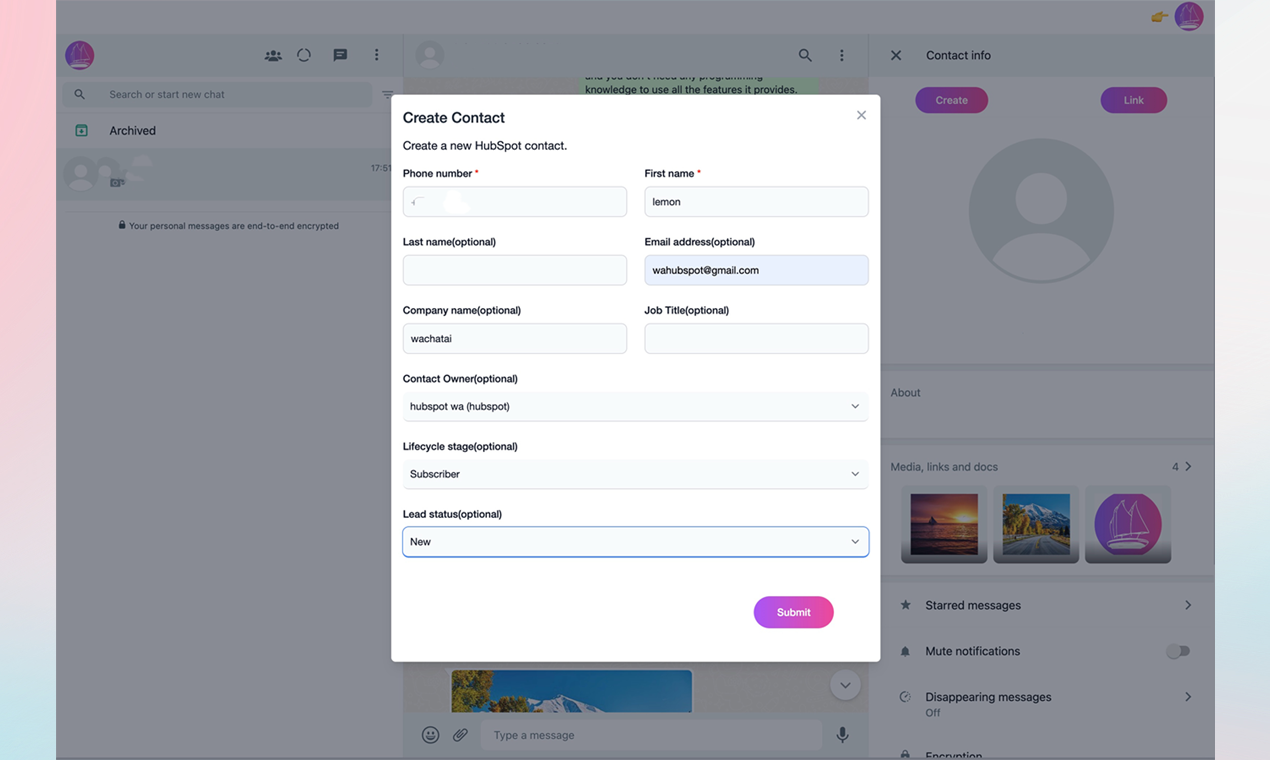Click the search chat box
1270x760 pixels.
coord(217,94)
